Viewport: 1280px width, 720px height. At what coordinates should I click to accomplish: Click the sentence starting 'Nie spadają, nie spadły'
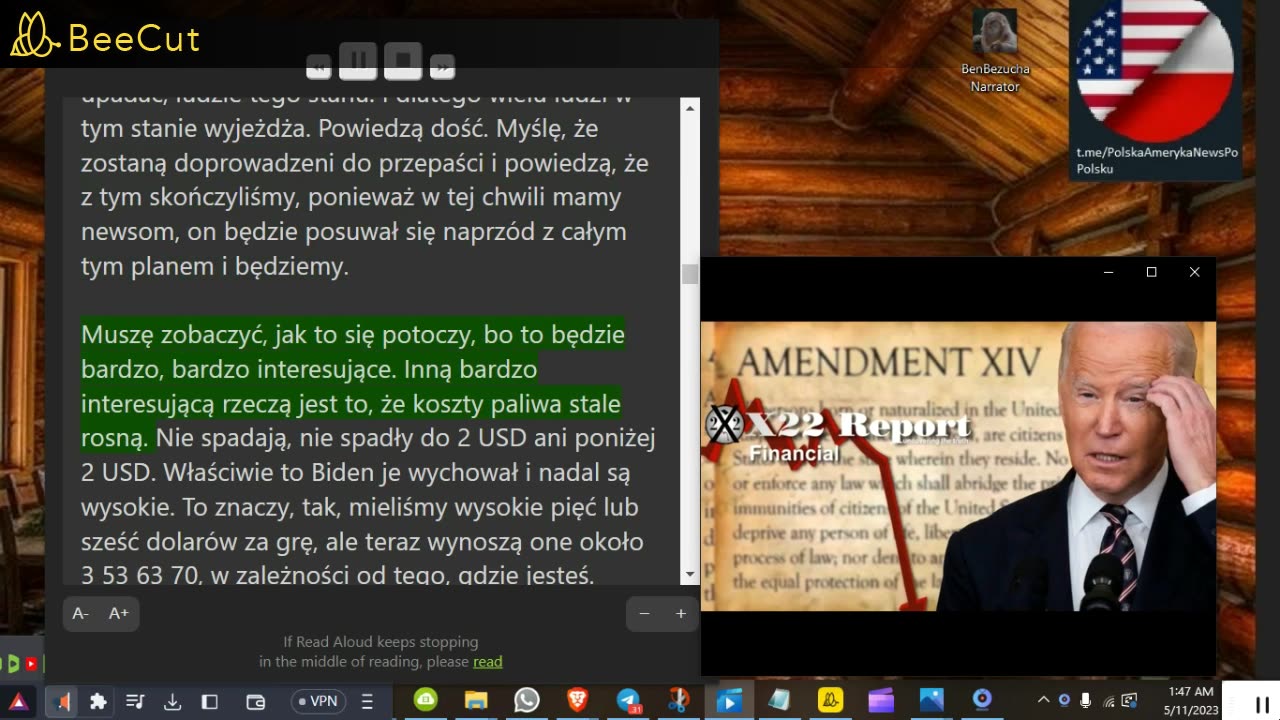pos(369,455)
